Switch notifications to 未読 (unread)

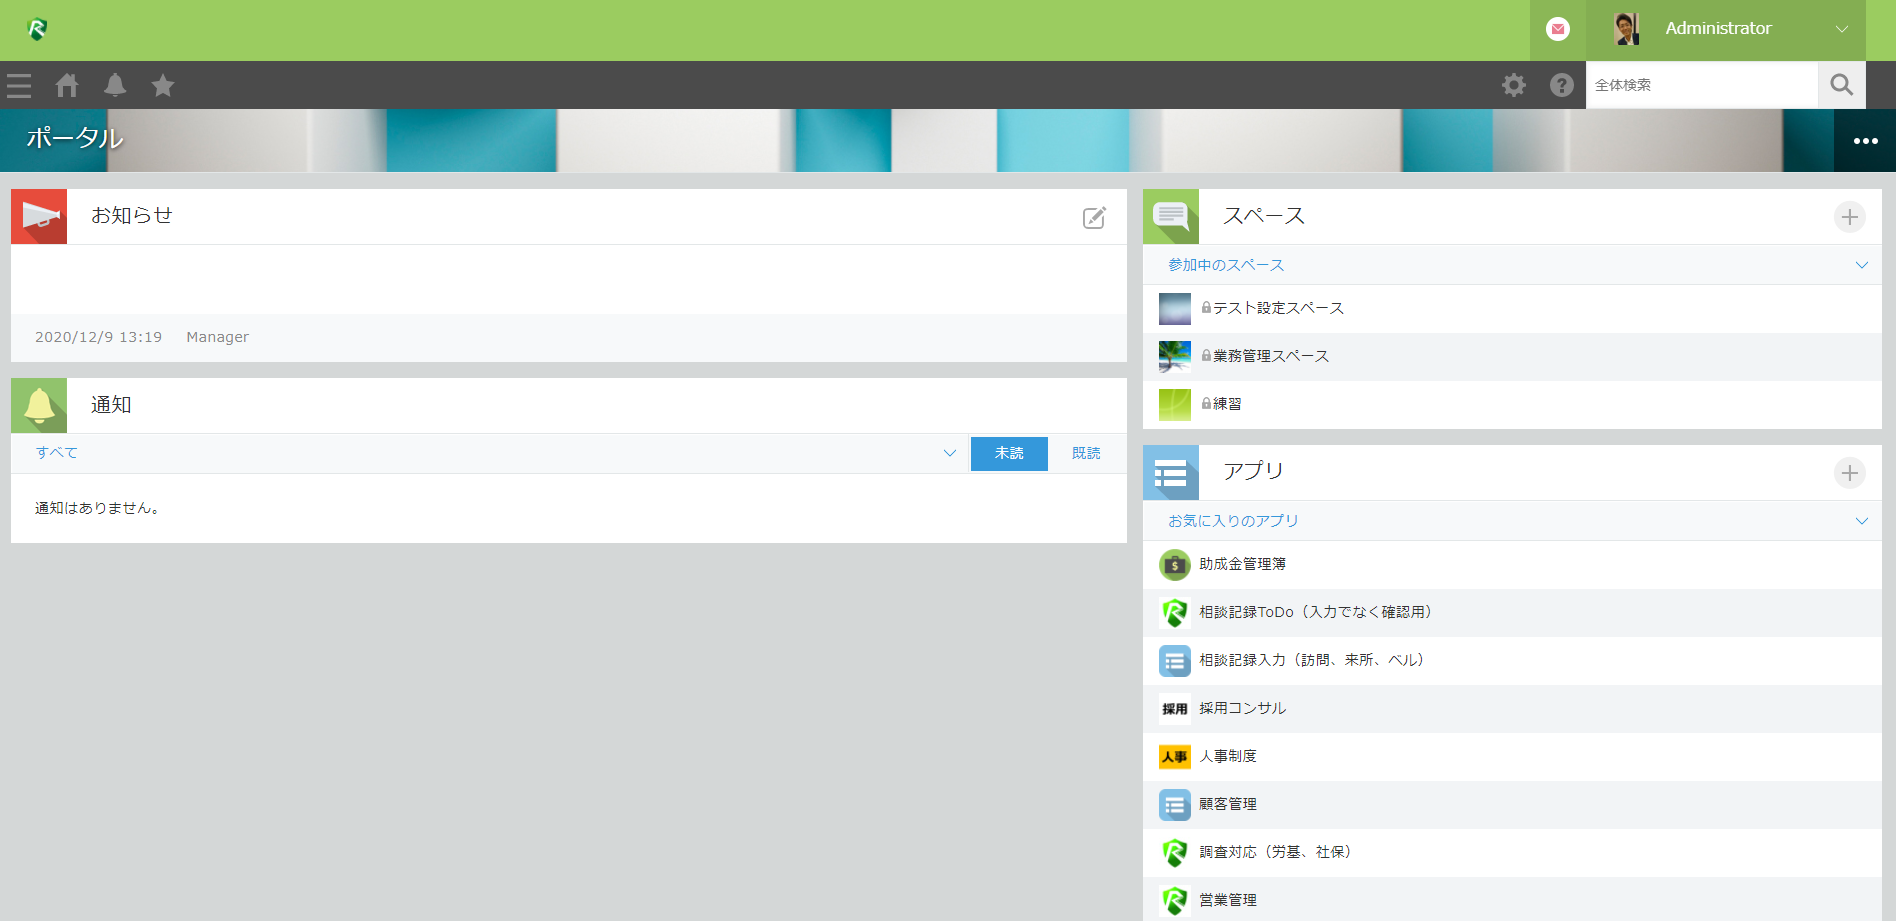pyautogui.click(x=1009, y=454)
